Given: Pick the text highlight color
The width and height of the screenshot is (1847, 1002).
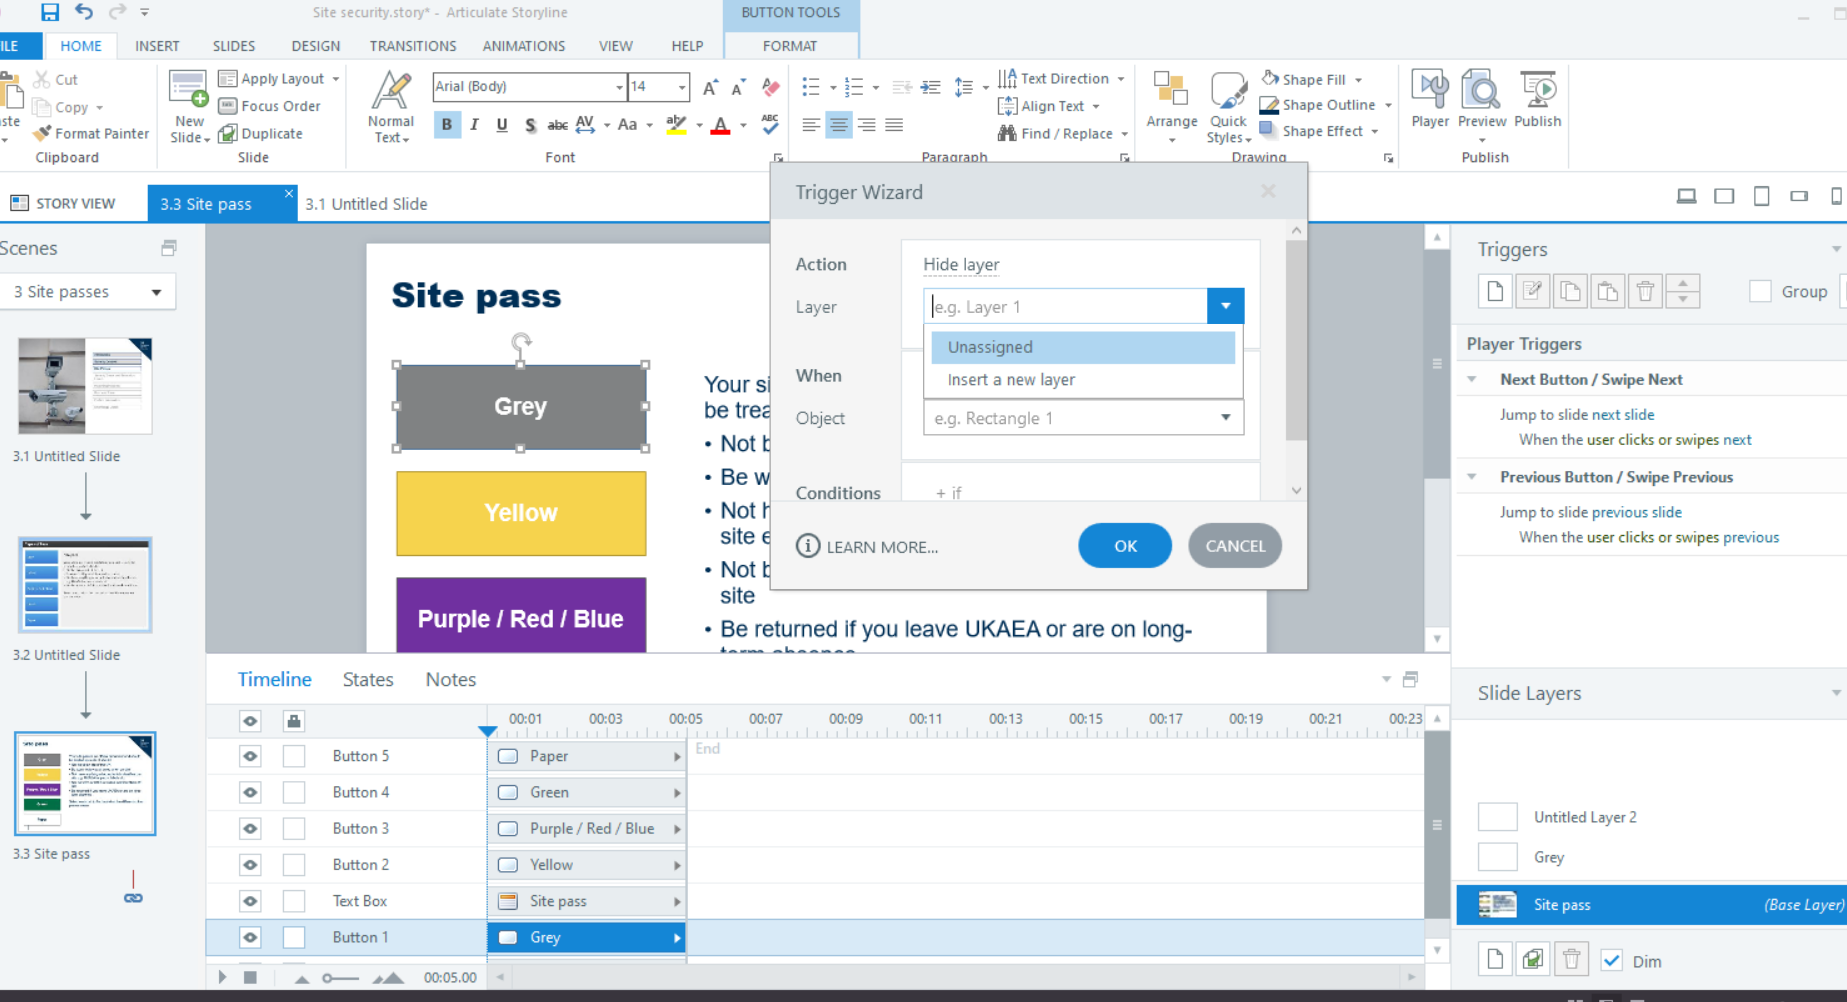Looking at the screenshot, I should click(677, 125).
